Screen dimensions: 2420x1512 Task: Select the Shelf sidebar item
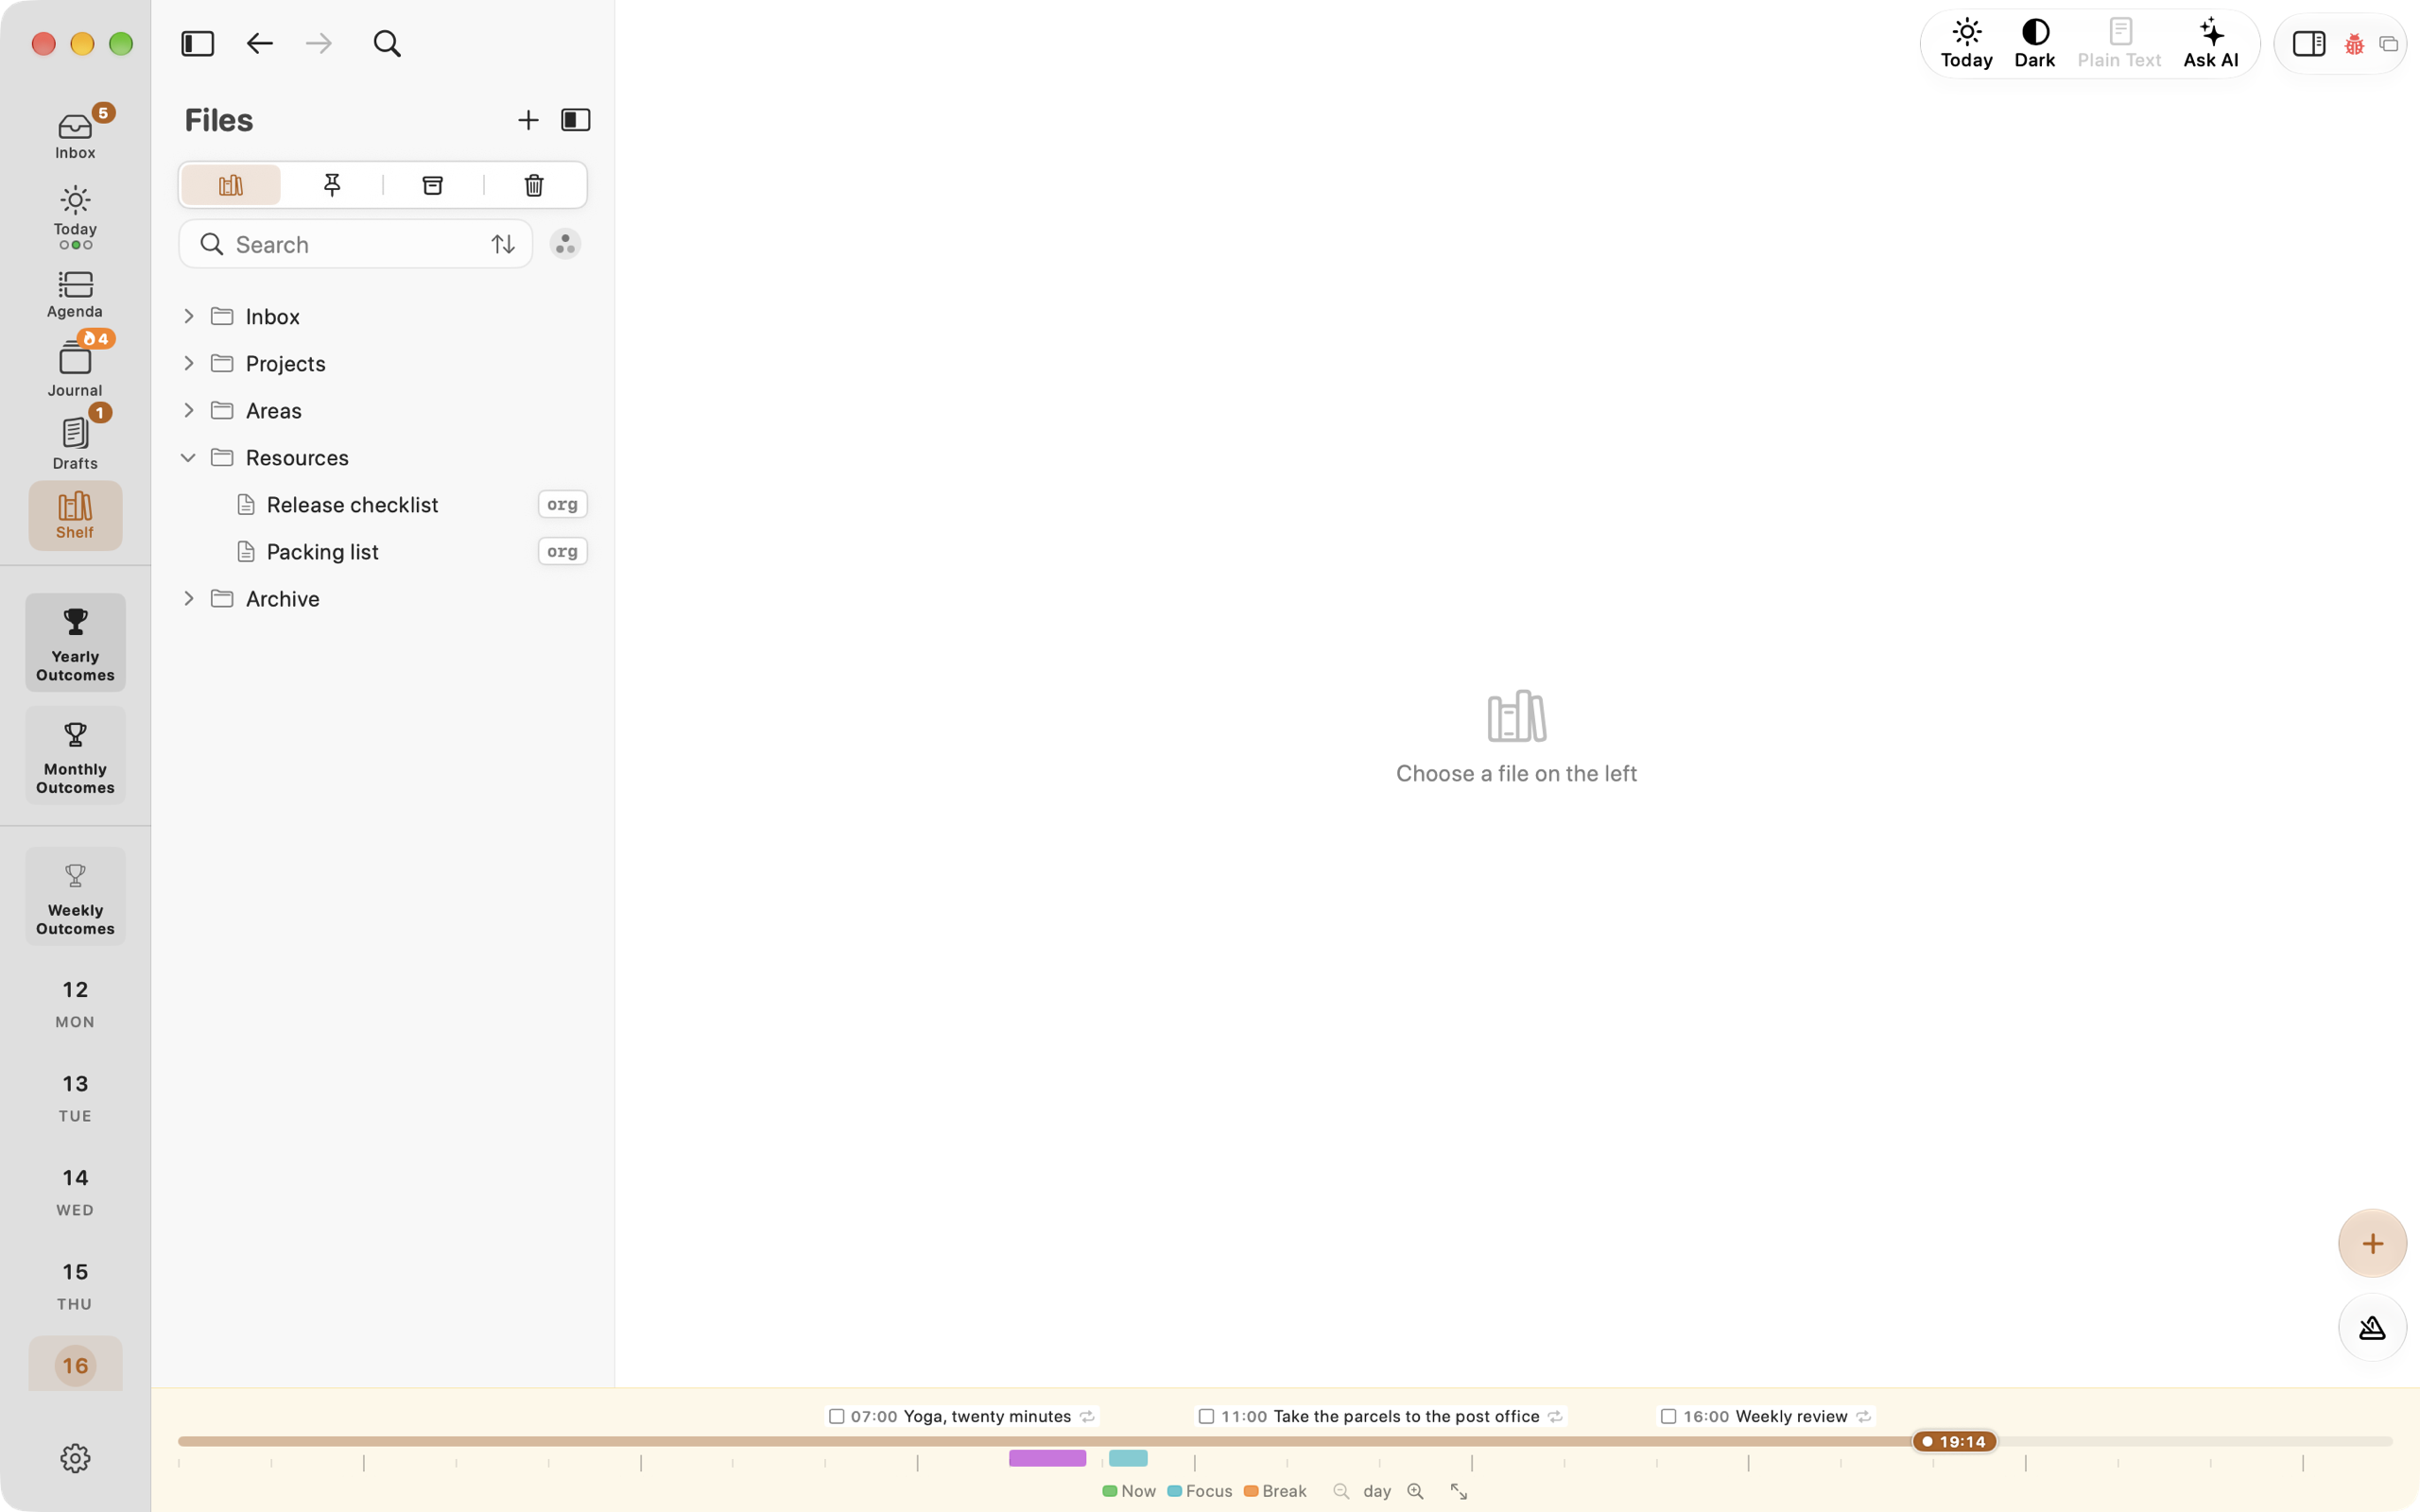(x=75, y=515)
